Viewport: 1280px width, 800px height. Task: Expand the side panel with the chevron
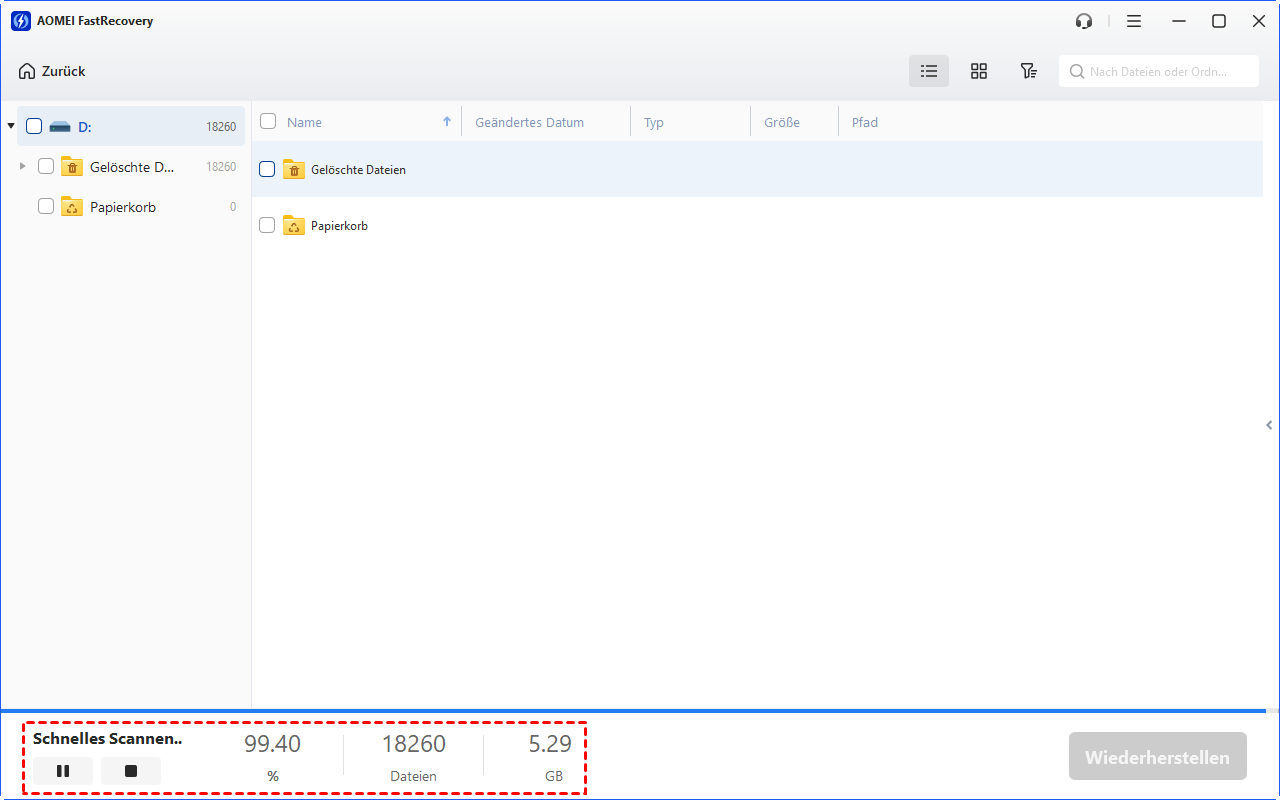pyautogui.click(x=1269, y=425)
